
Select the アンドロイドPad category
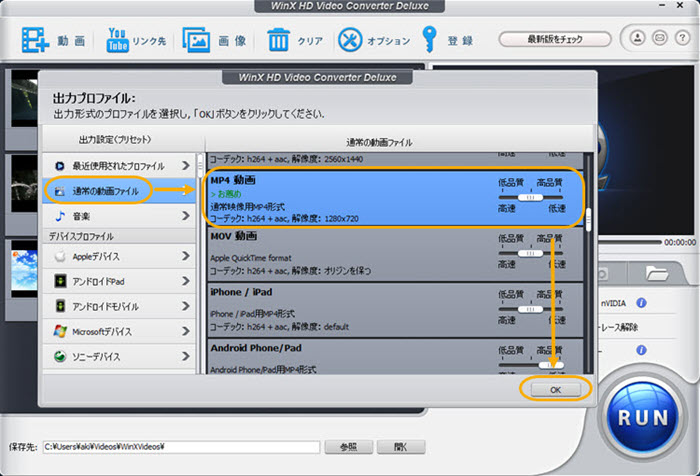pos(119,281)
